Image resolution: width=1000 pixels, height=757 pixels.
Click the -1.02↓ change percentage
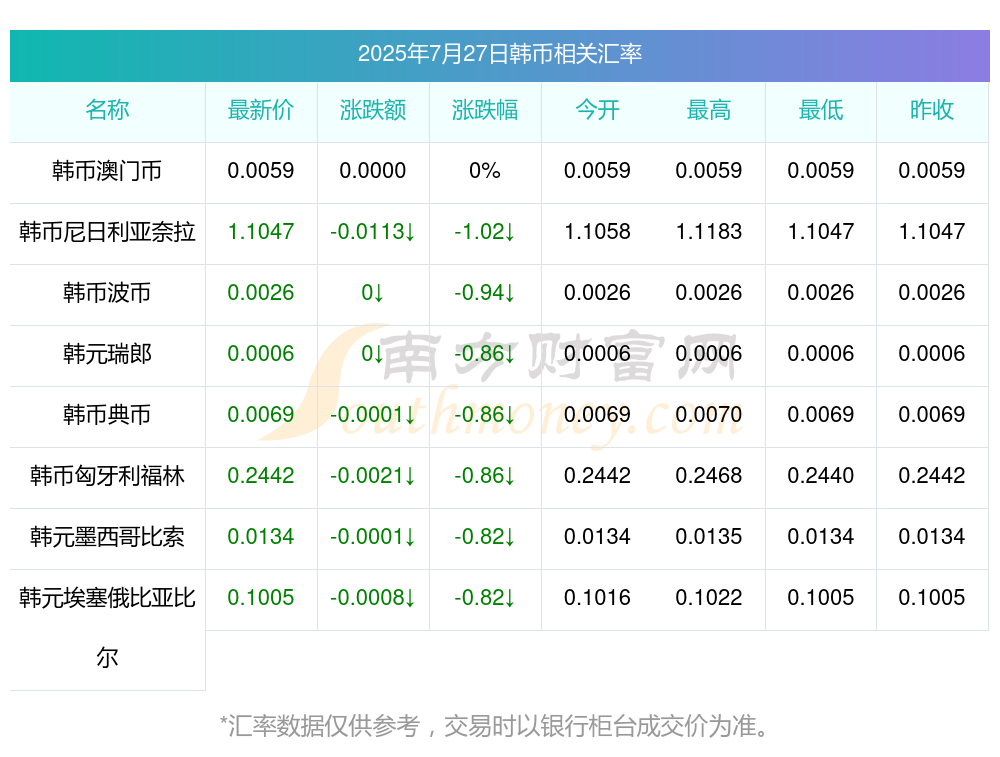coord(485,232)
